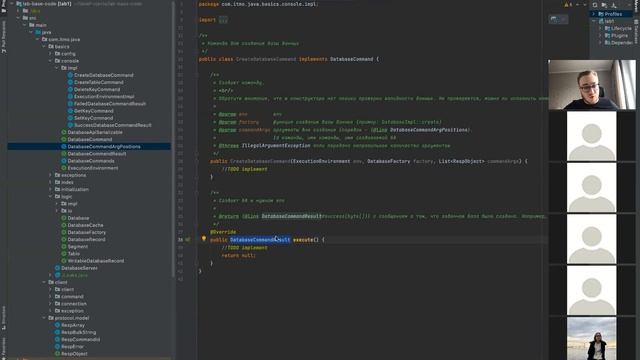
Task: Open ExecutionEnvironment interface file
Action: click(93, 168)
